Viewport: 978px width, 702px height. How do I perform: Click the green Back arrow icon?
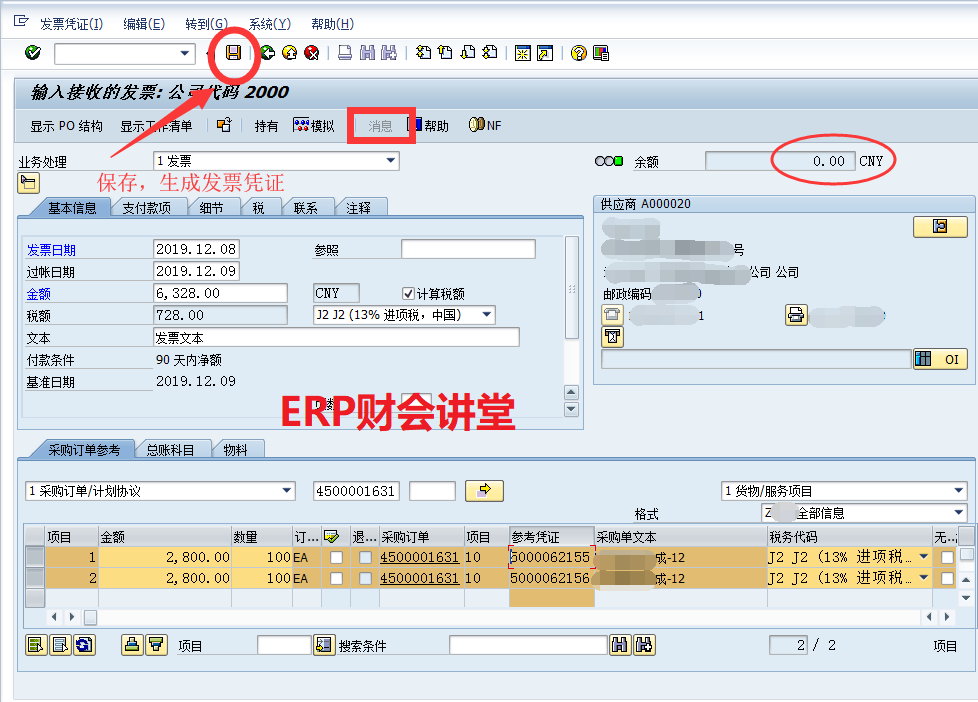(267, 53)
